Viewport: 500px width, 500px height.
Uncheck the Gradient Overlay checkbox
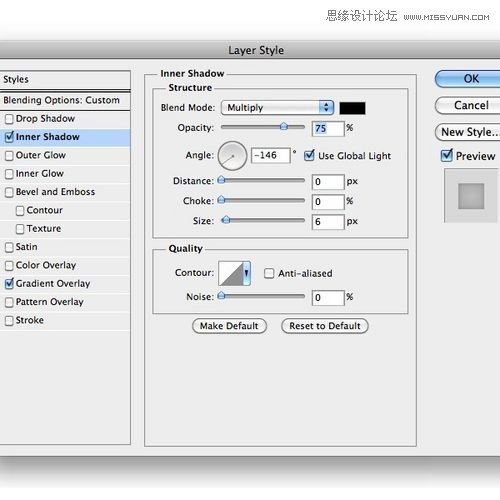[x=9, y=284]
